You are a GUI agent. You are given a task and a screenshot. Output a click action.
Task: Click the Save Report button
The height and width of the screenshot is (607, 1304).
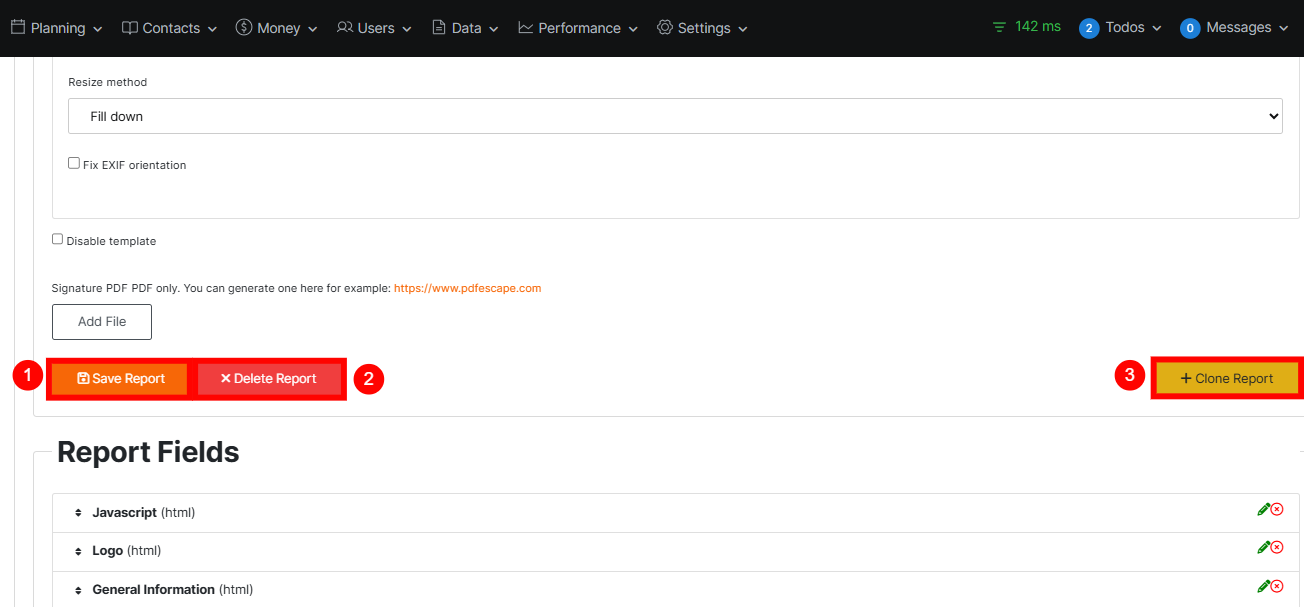point(120,379)
